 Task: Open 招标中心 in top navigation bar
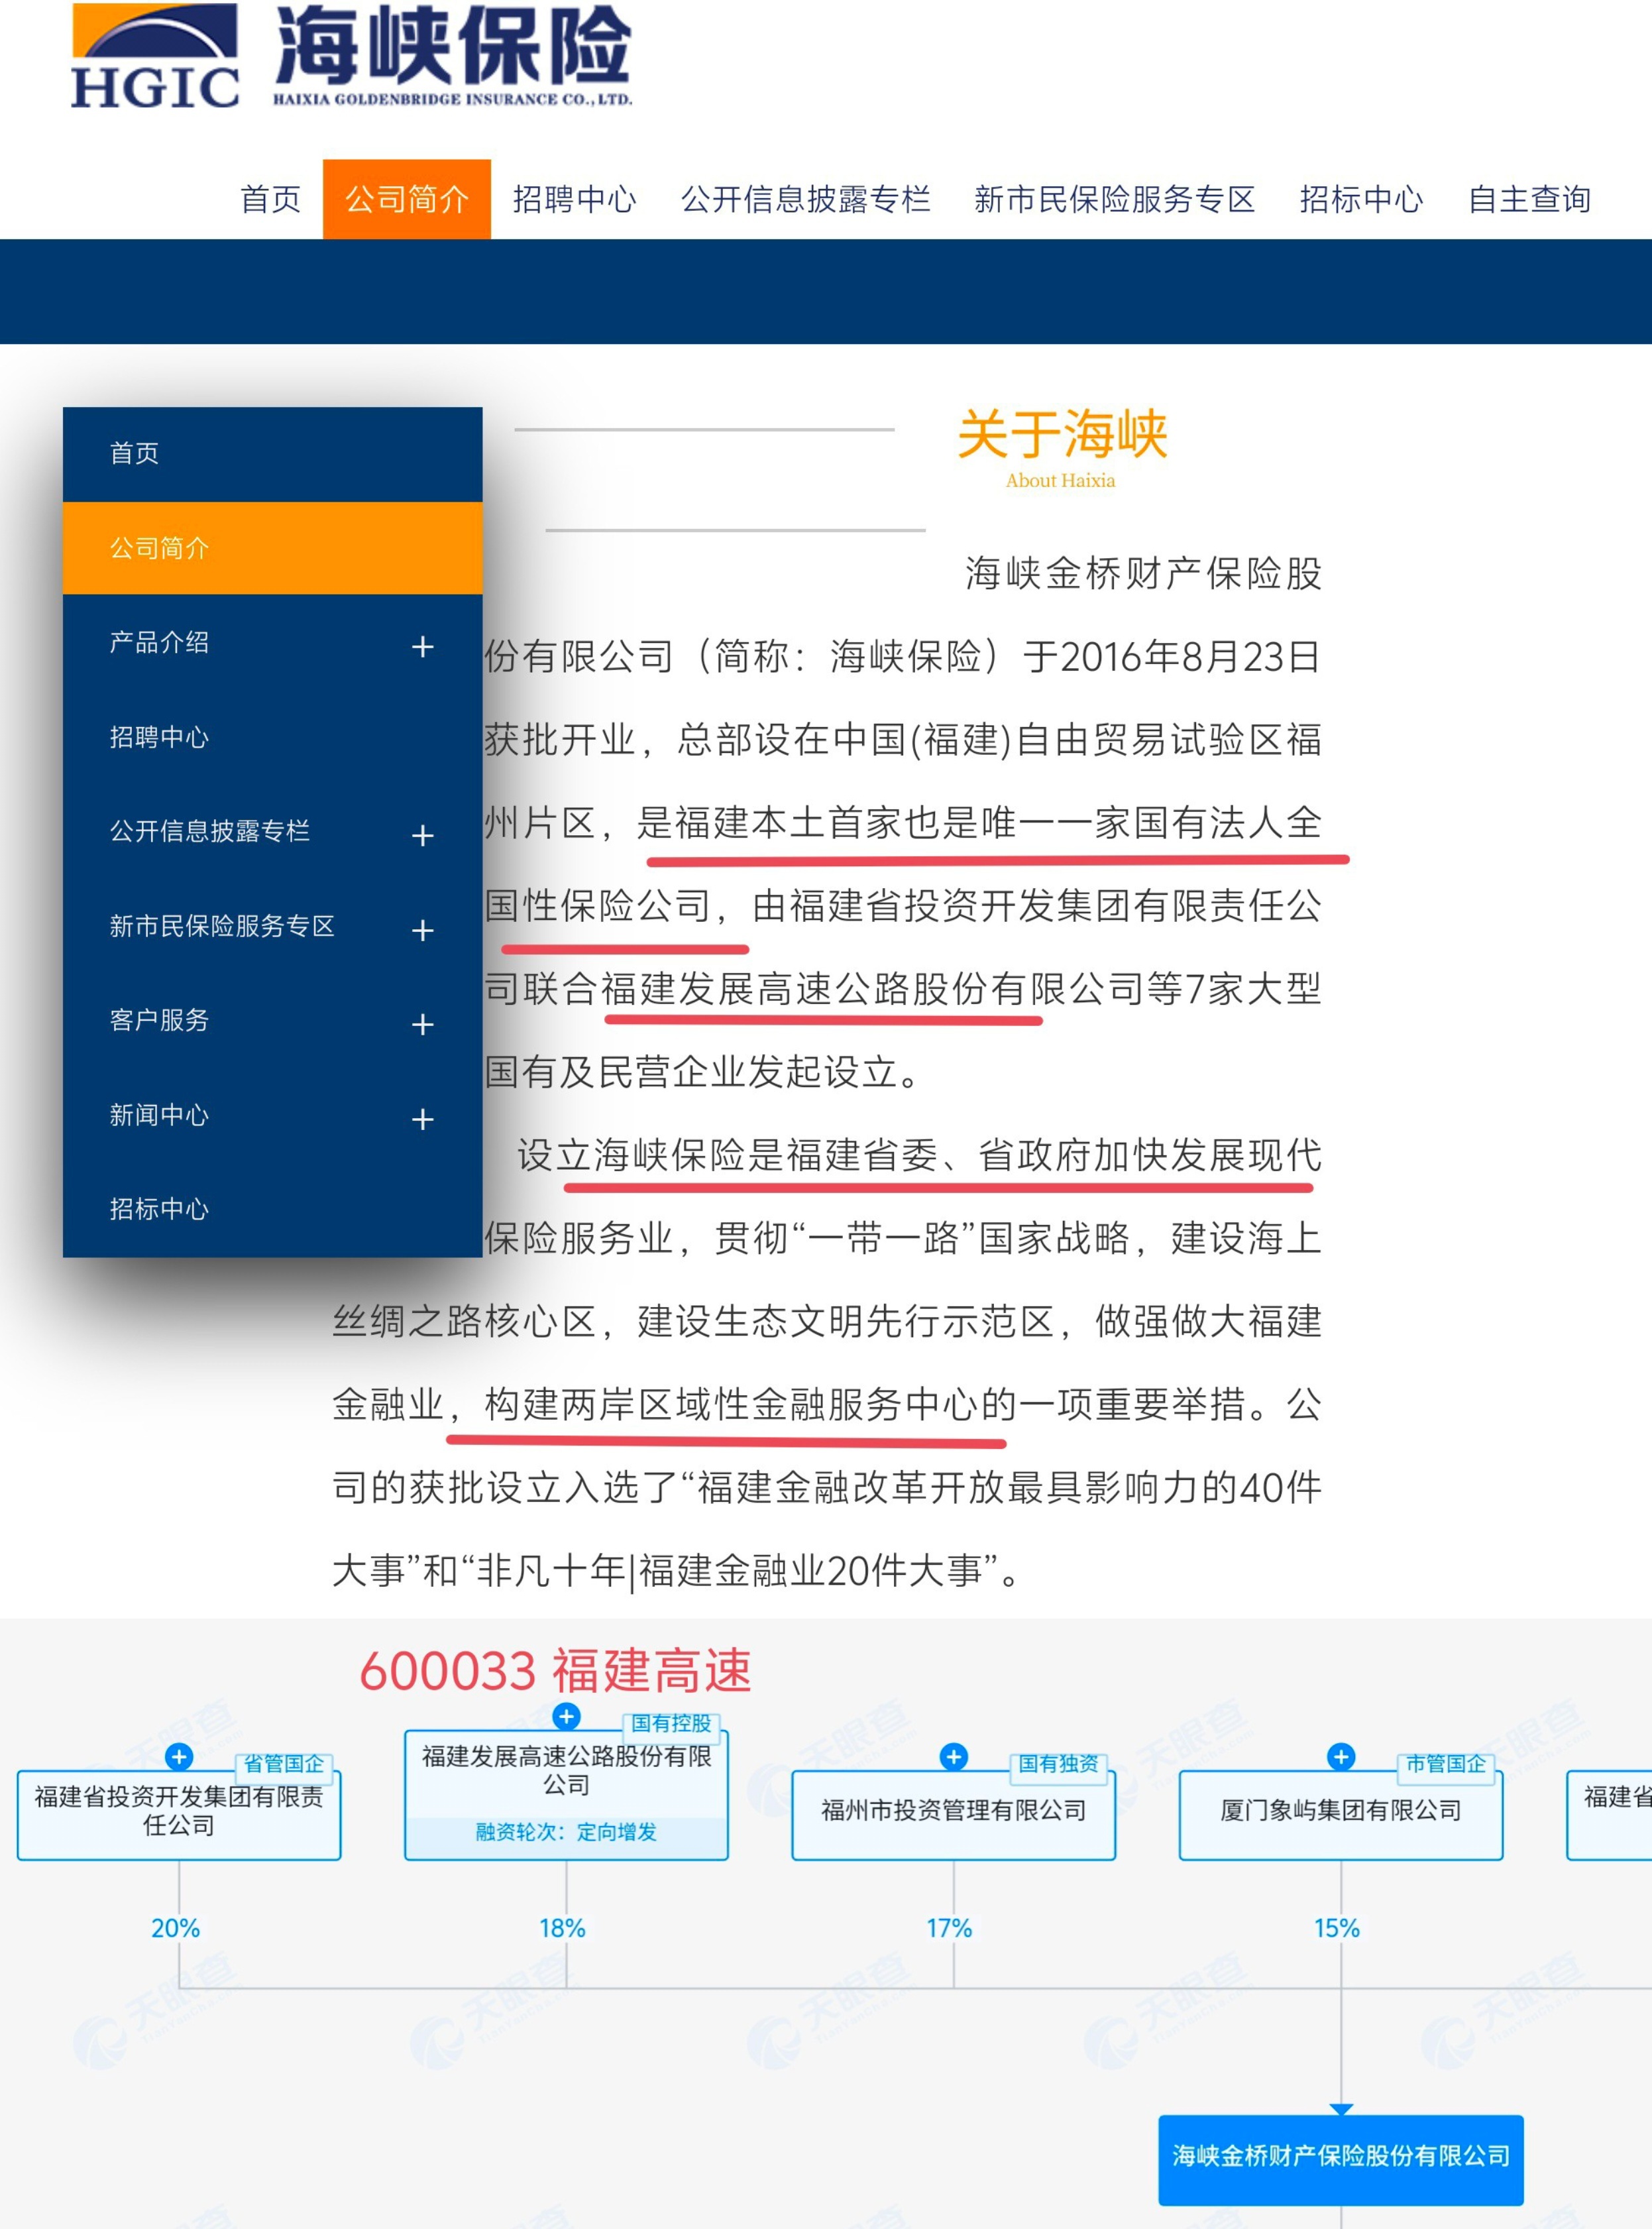(x=1360, y=199)
